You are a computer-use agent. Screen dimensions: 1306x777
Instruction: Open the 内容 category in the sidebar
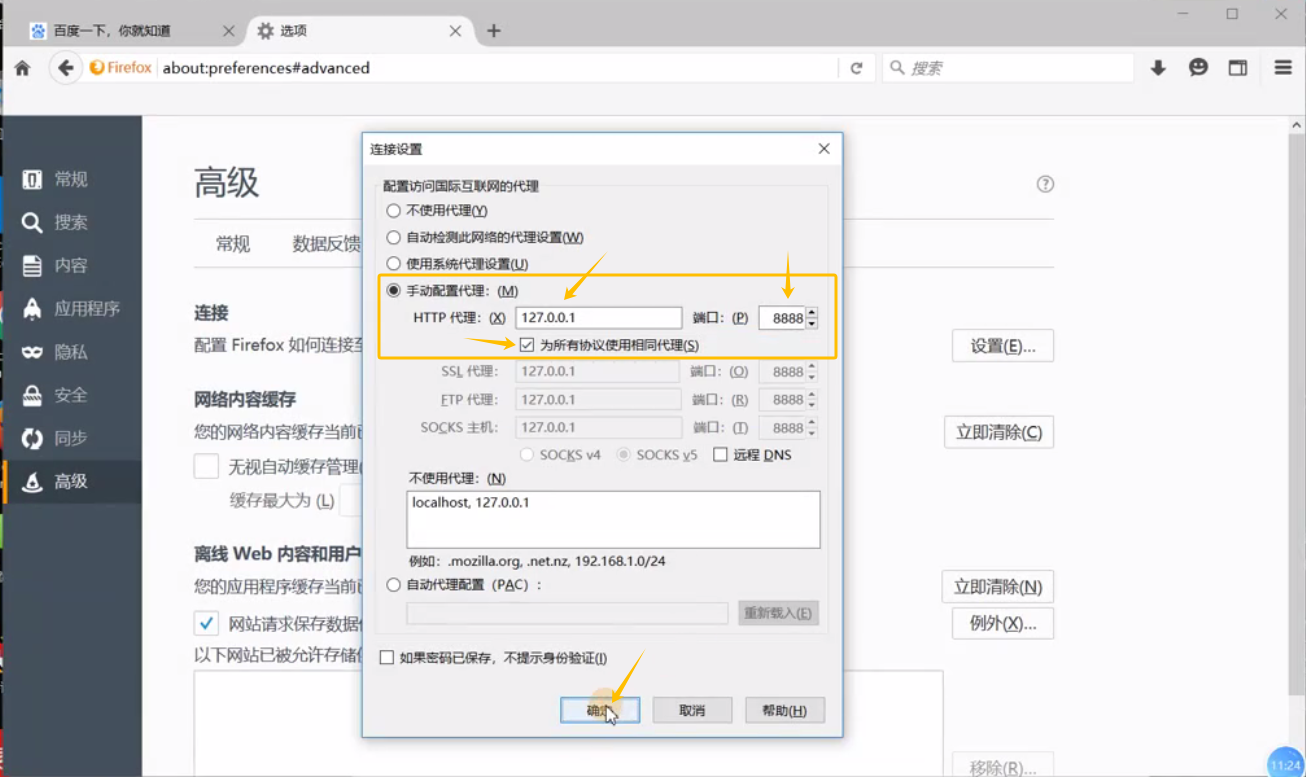pos(71,266)
